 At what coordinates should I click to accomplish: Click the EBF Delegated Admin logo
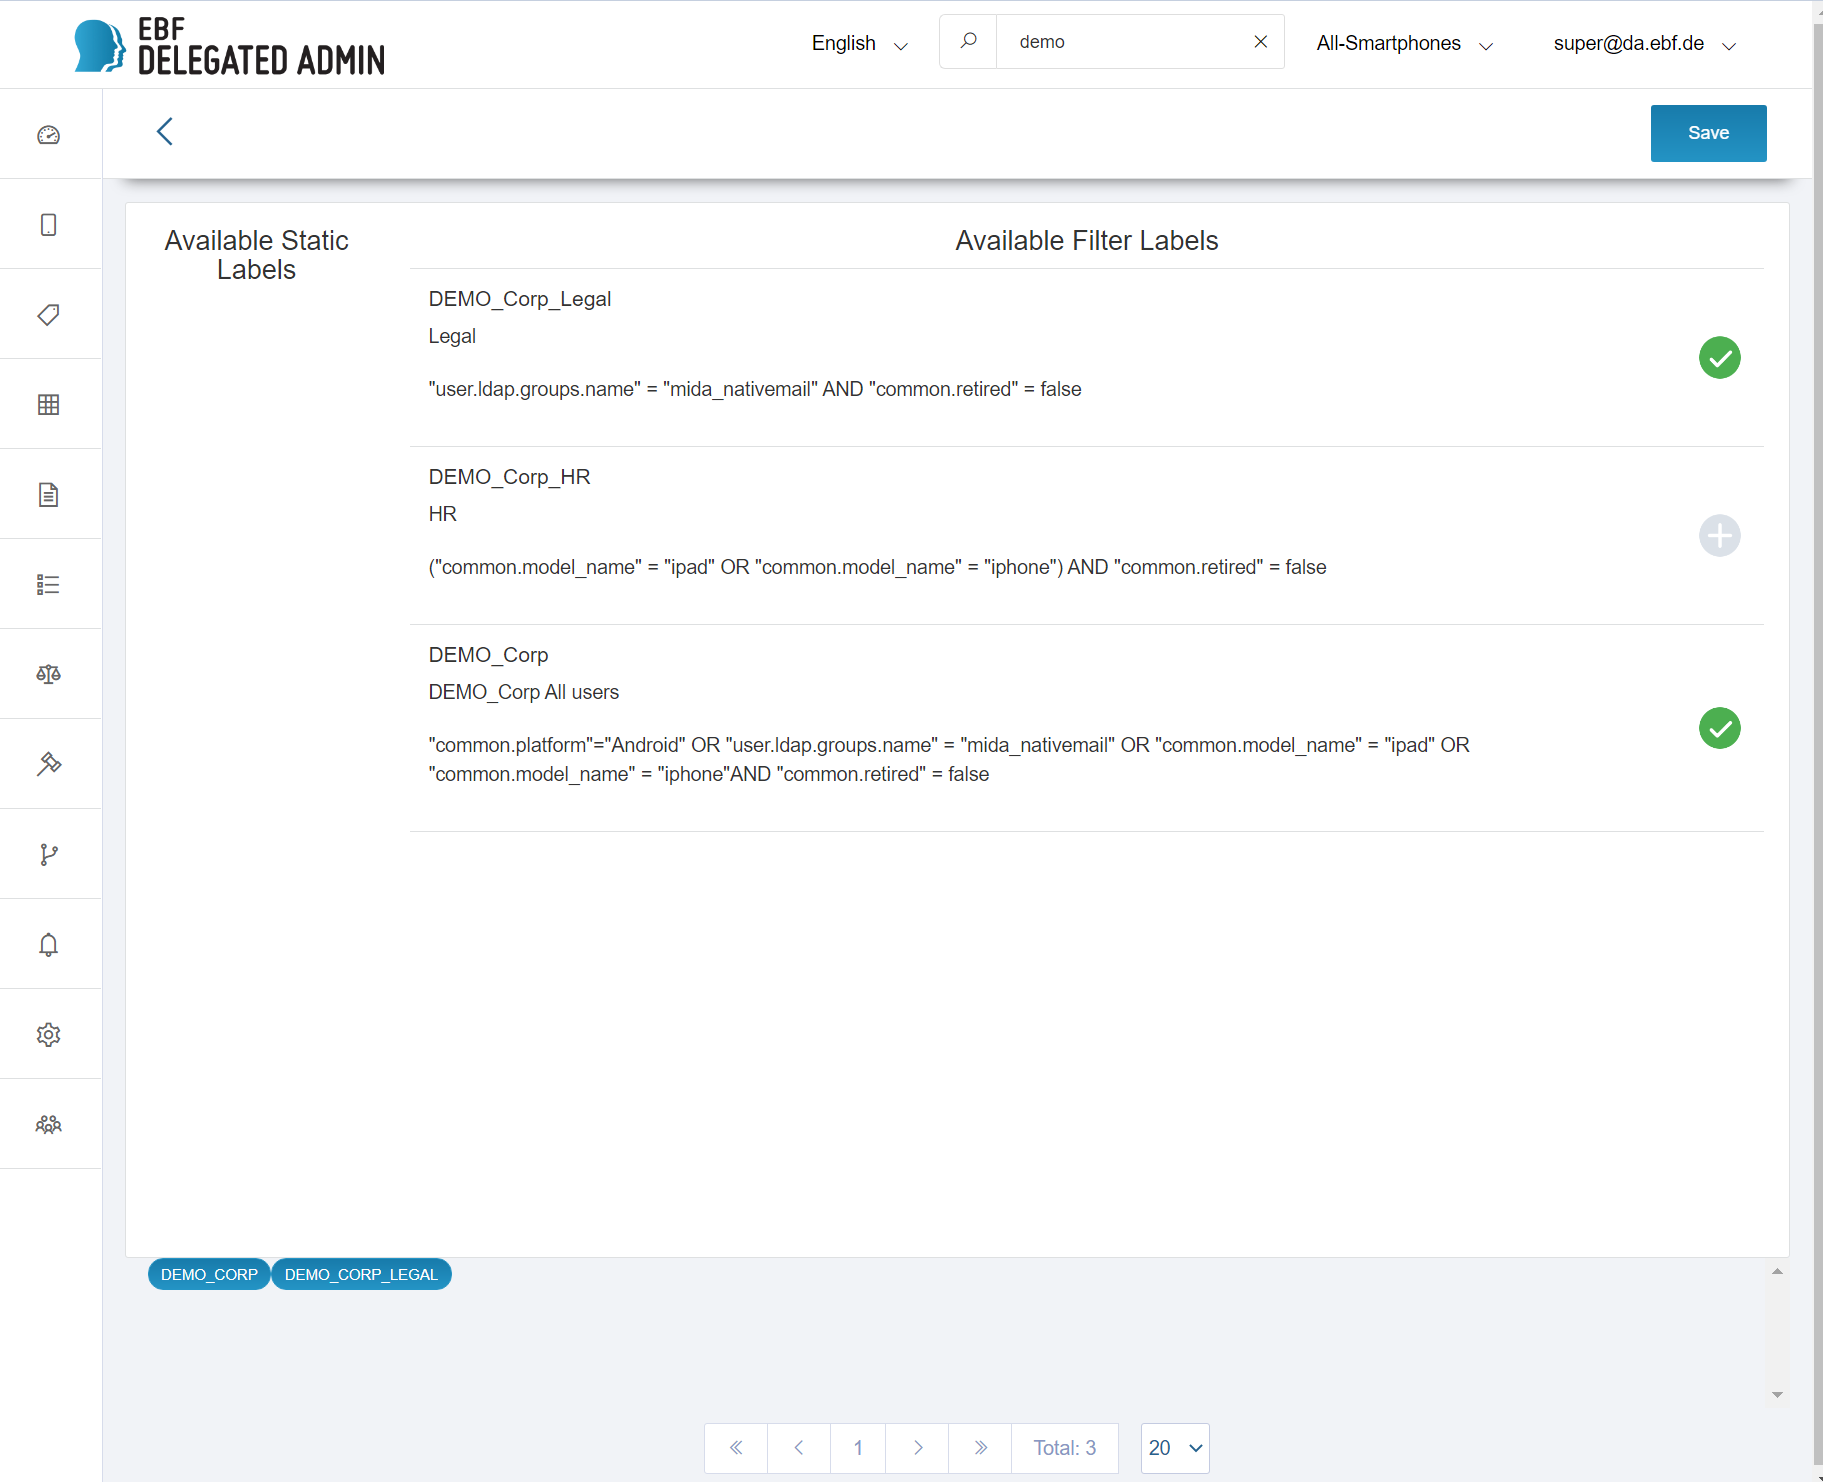pyautogui.click(x=230, y=46)
